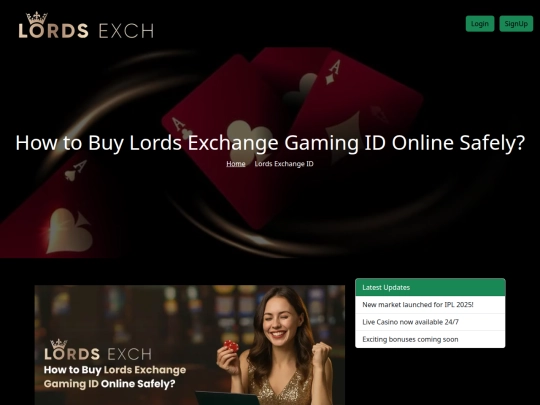This screenshot has width=540, height=405.
Task: Click the crown above the header logo
Action: (x=37, y=18)
